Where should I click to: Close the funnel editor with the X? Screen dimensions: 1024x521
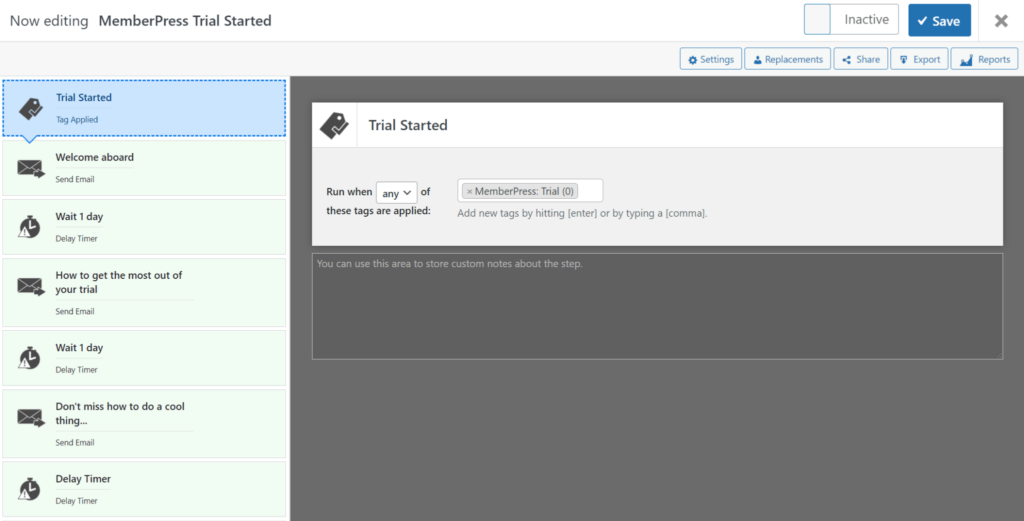pyautogui.click(x=1001, y=21)
